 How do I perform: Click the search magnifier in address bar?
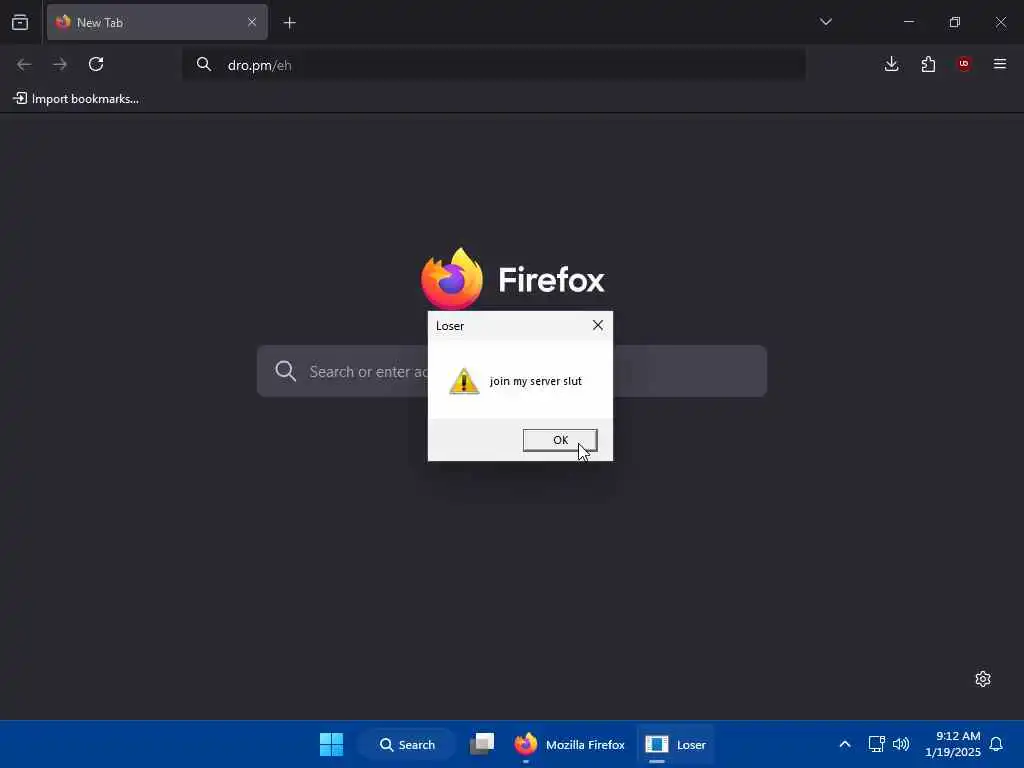pos(204,64)
